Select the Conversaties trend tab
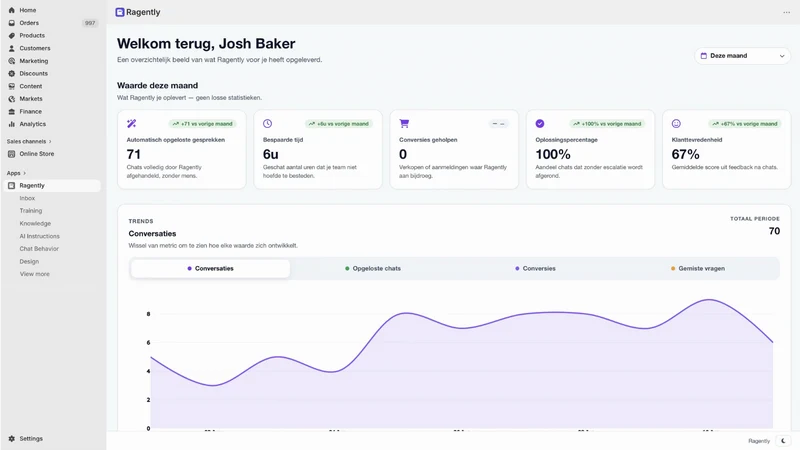This screenshot has height=450, width=800. [210, 268]
